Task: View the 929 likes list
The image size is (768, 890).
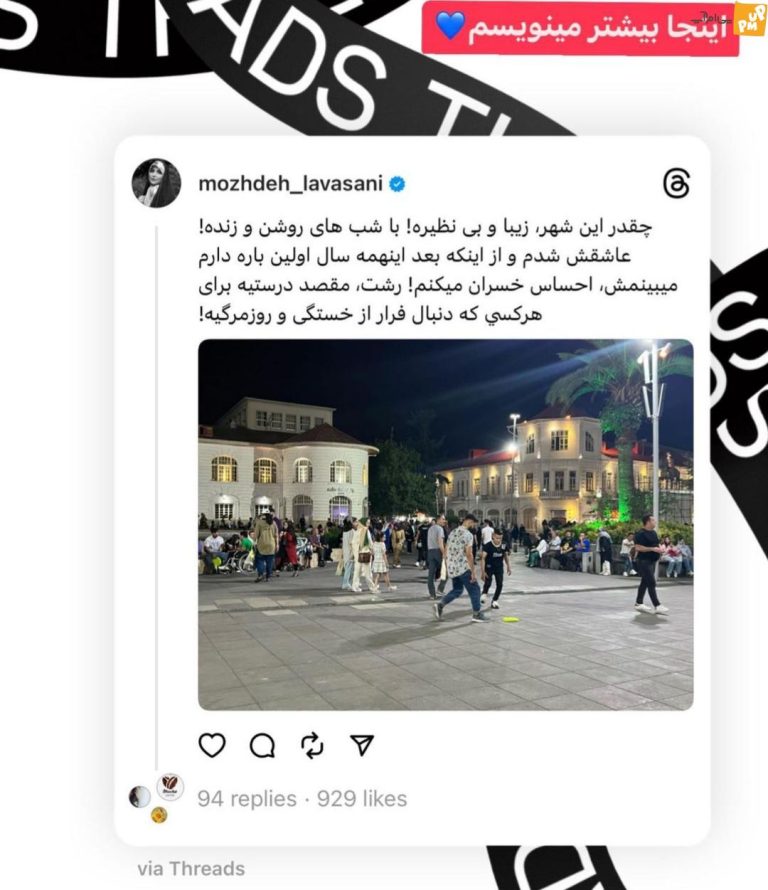Action: coord(362,799)
